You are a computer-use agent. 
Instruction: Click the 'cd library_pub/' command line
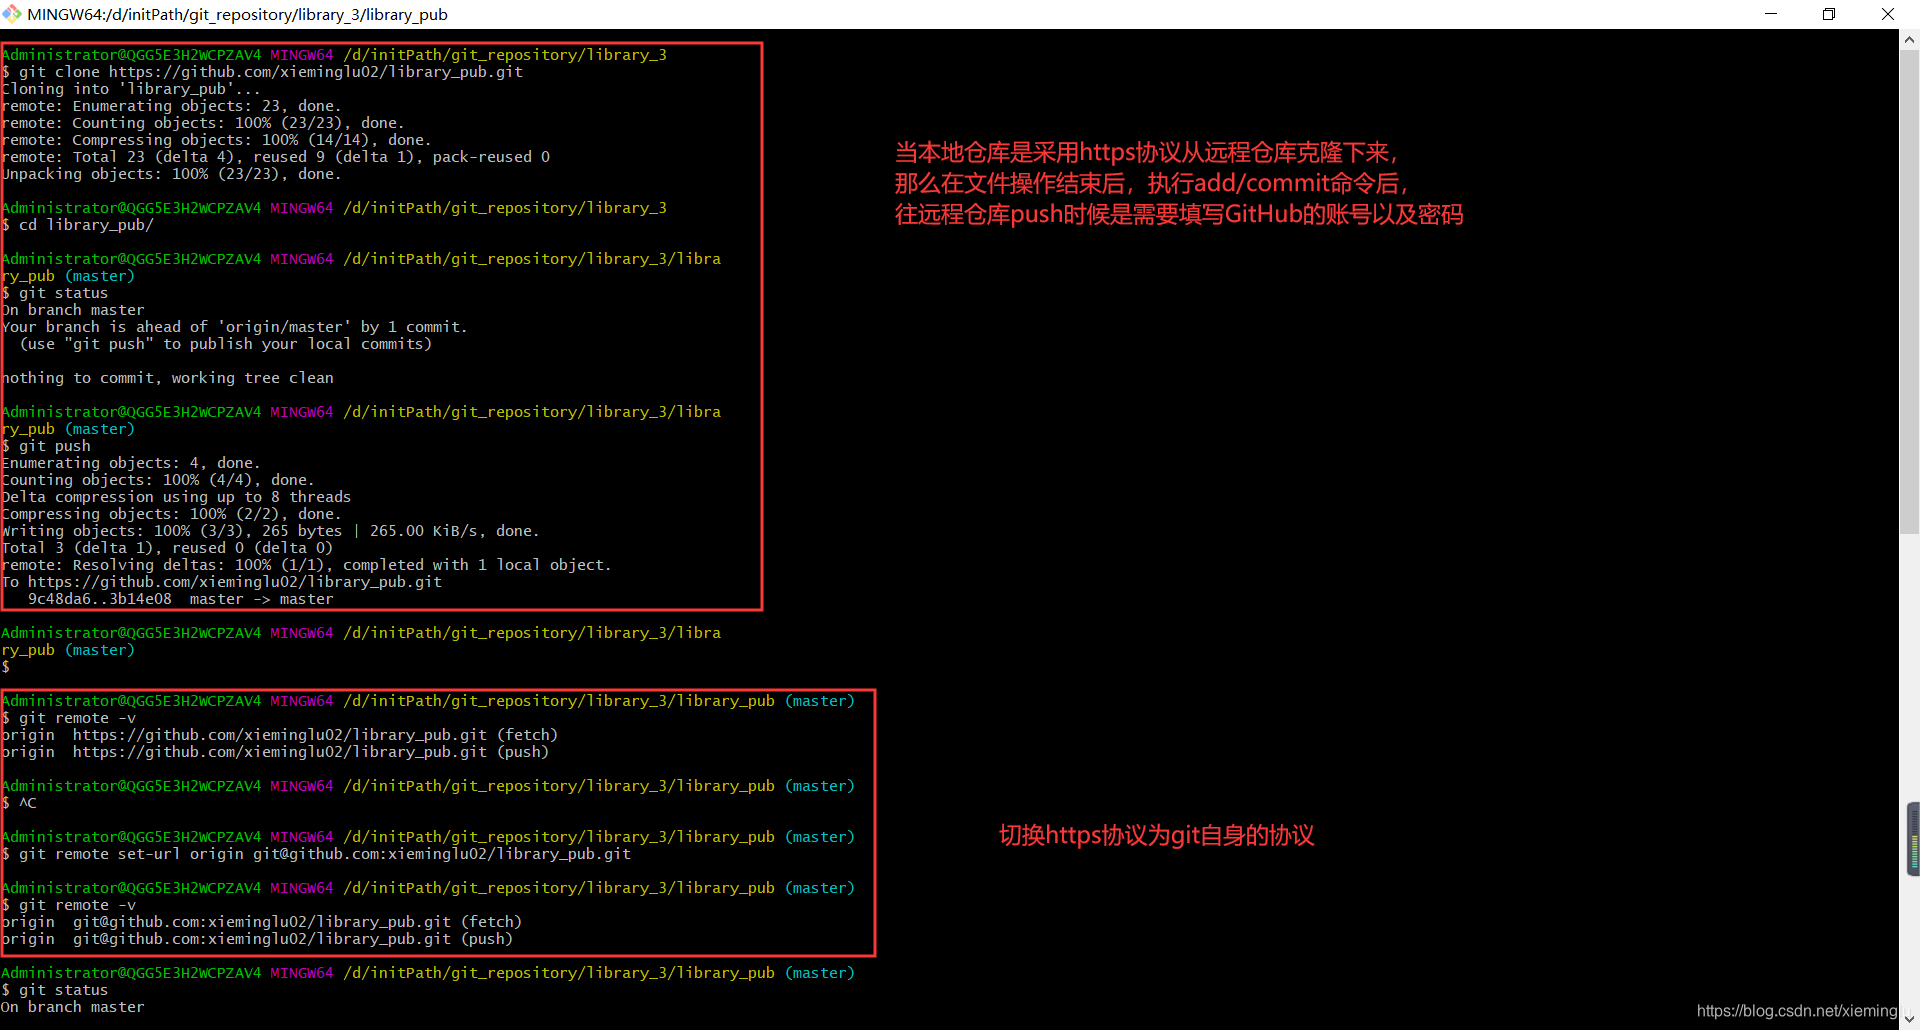pos(78,225)
